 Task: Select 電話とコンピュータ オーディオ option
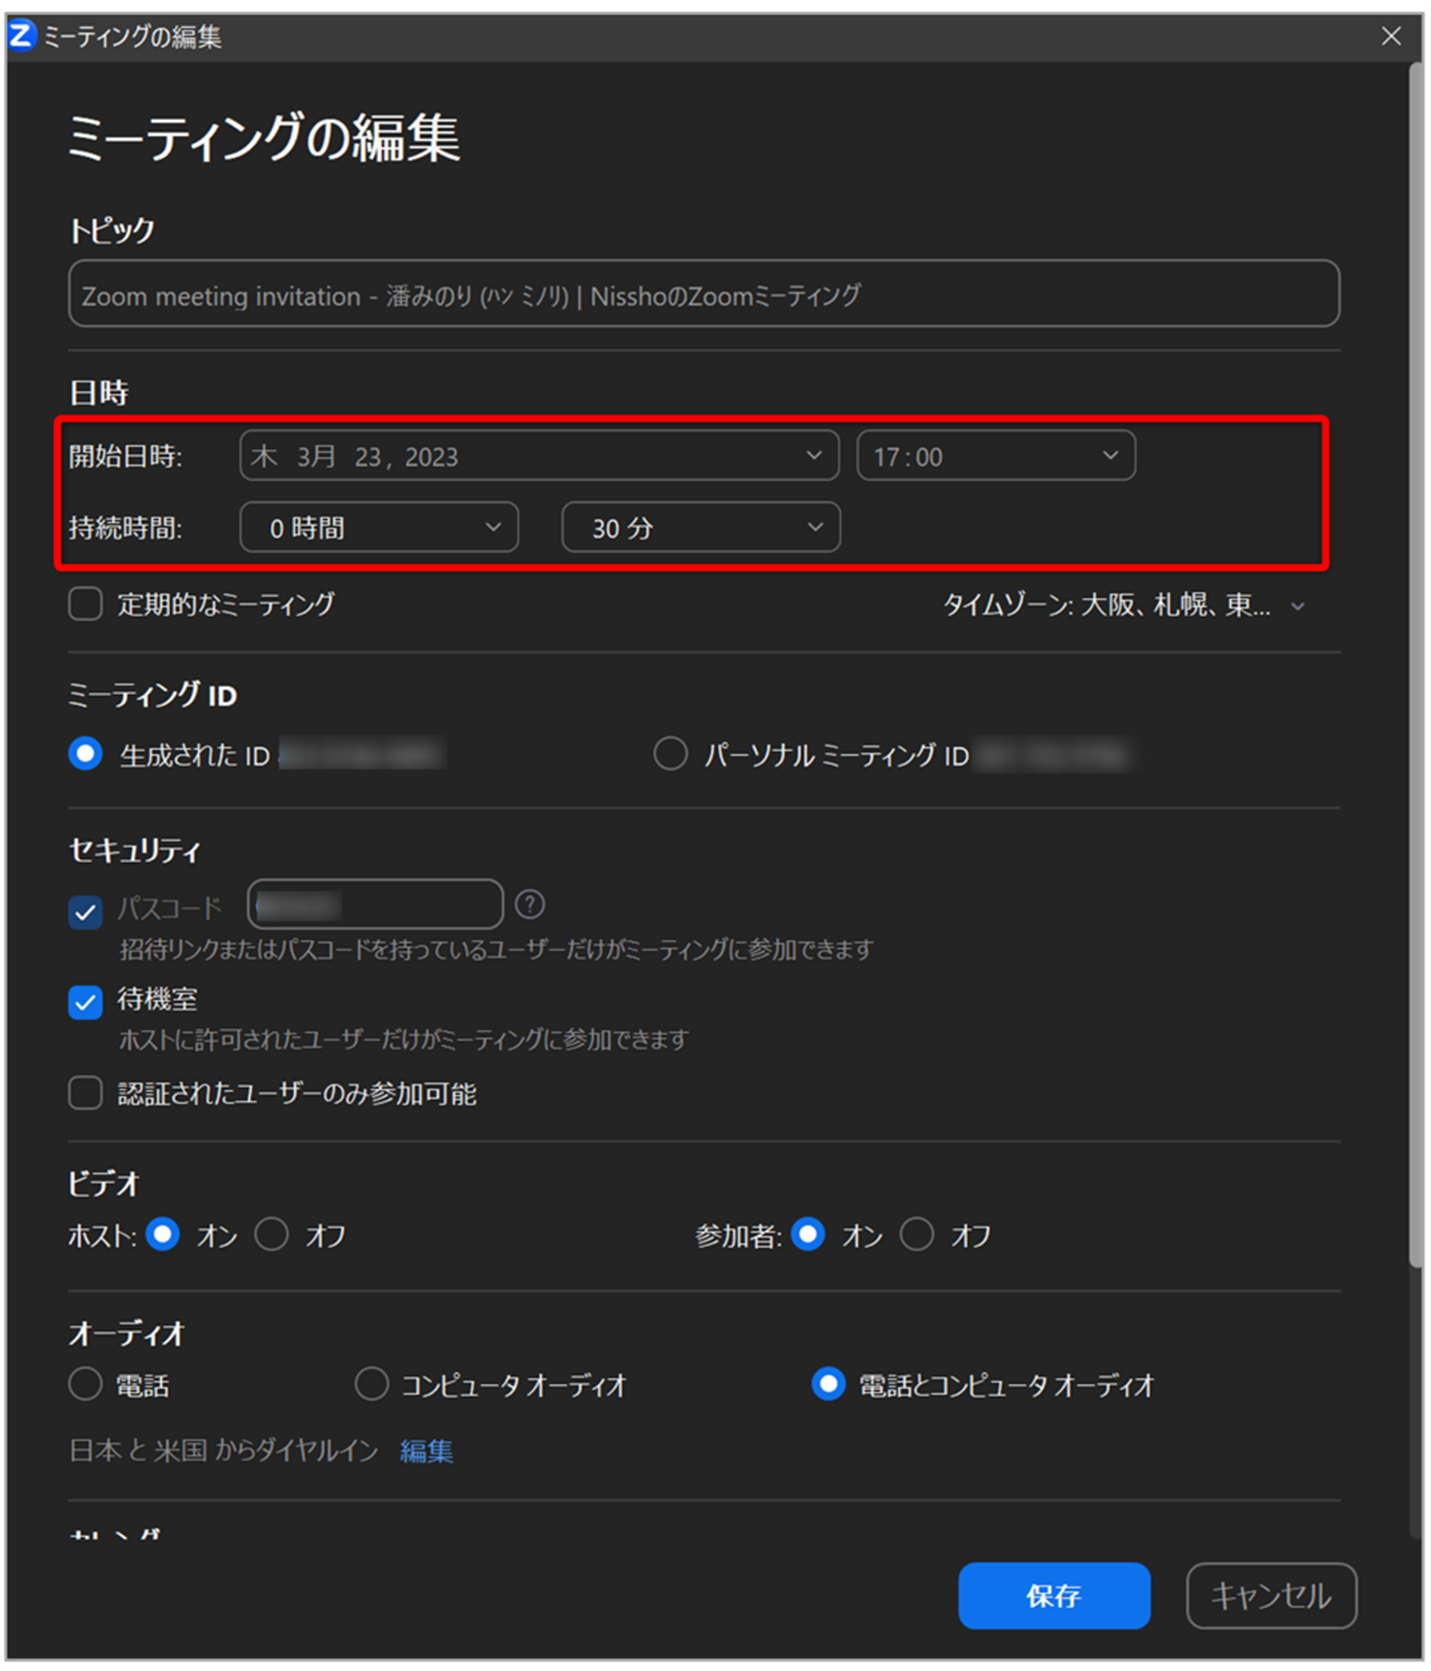[828, 1384]
